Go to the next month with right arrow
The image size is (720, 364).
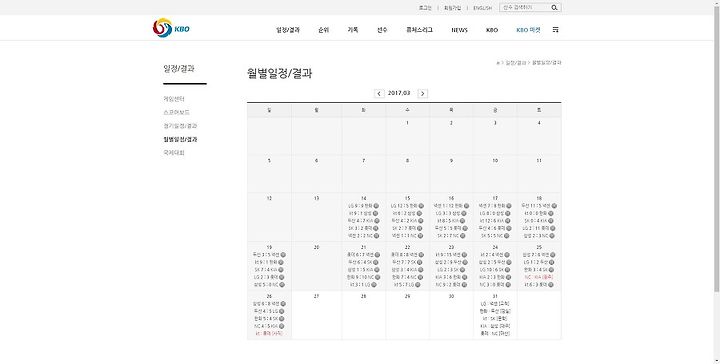422,93
